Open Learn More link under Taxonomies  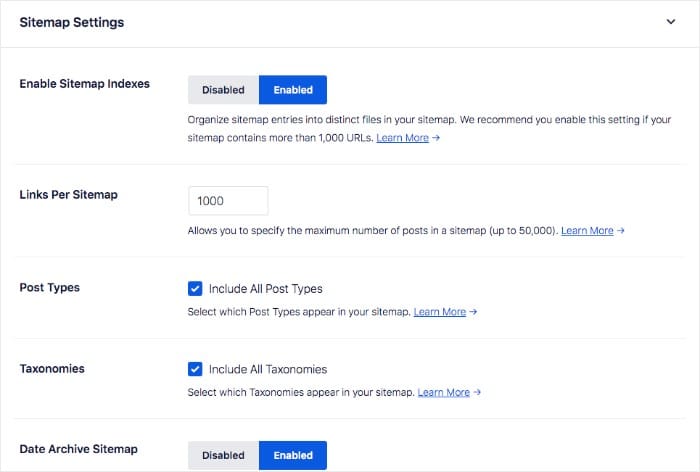click(444, 392)
